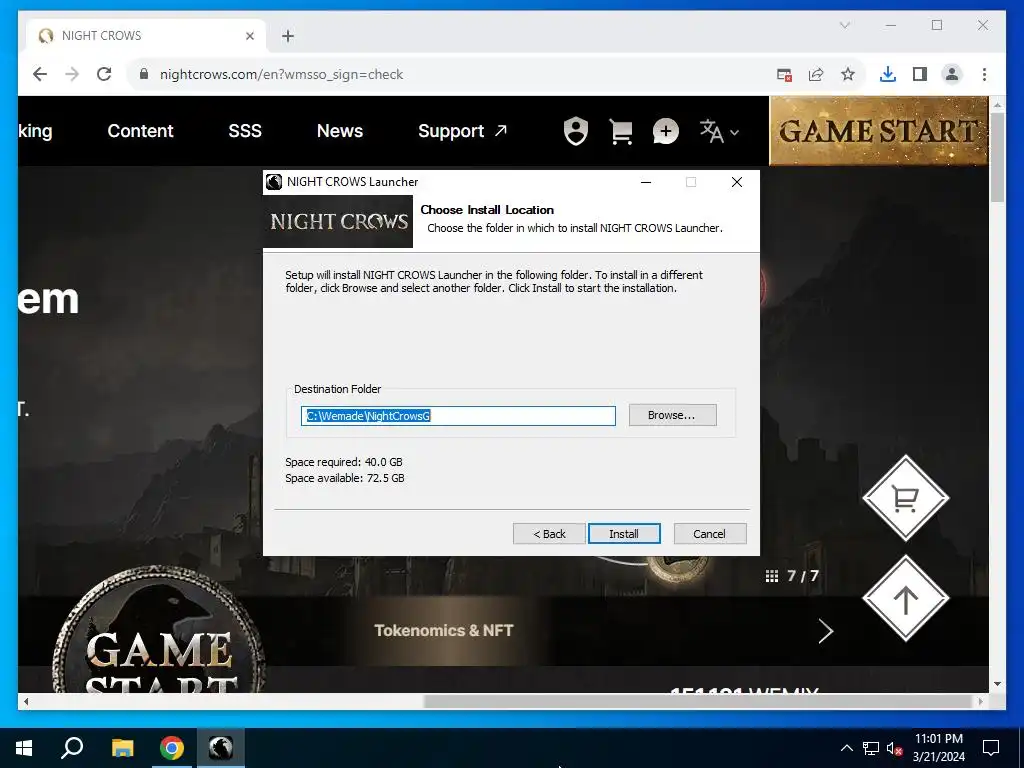The width and height of the screenshot is (1024, 768).
Task: Open the News menu item
Action: pyautogui.click(x=340, y=131)
